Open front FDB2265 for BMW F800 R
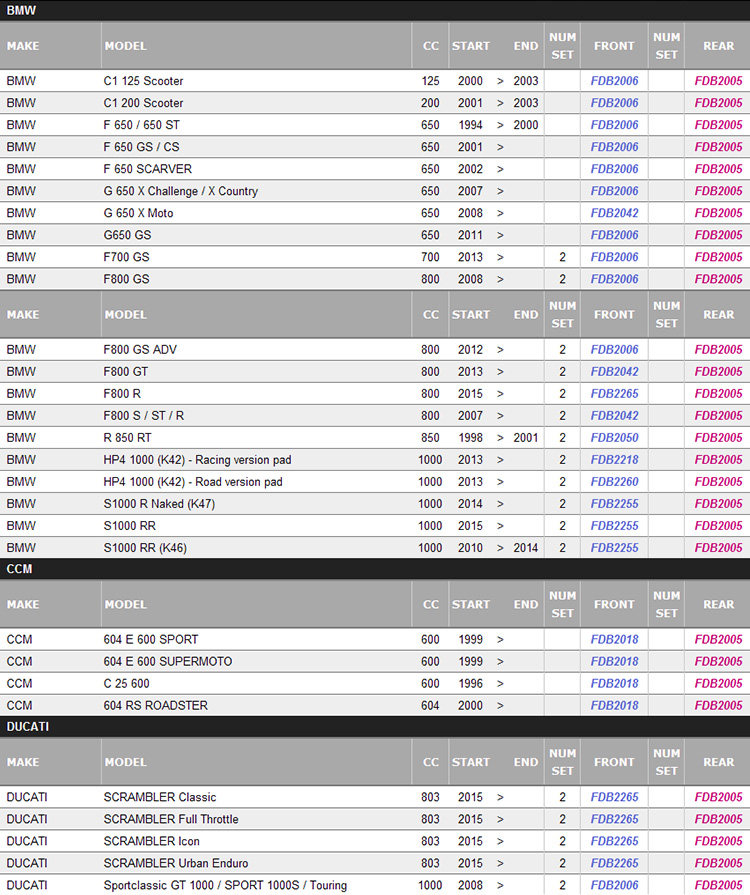This screenshot has height=895, width=750. click(x=614, y=394)
